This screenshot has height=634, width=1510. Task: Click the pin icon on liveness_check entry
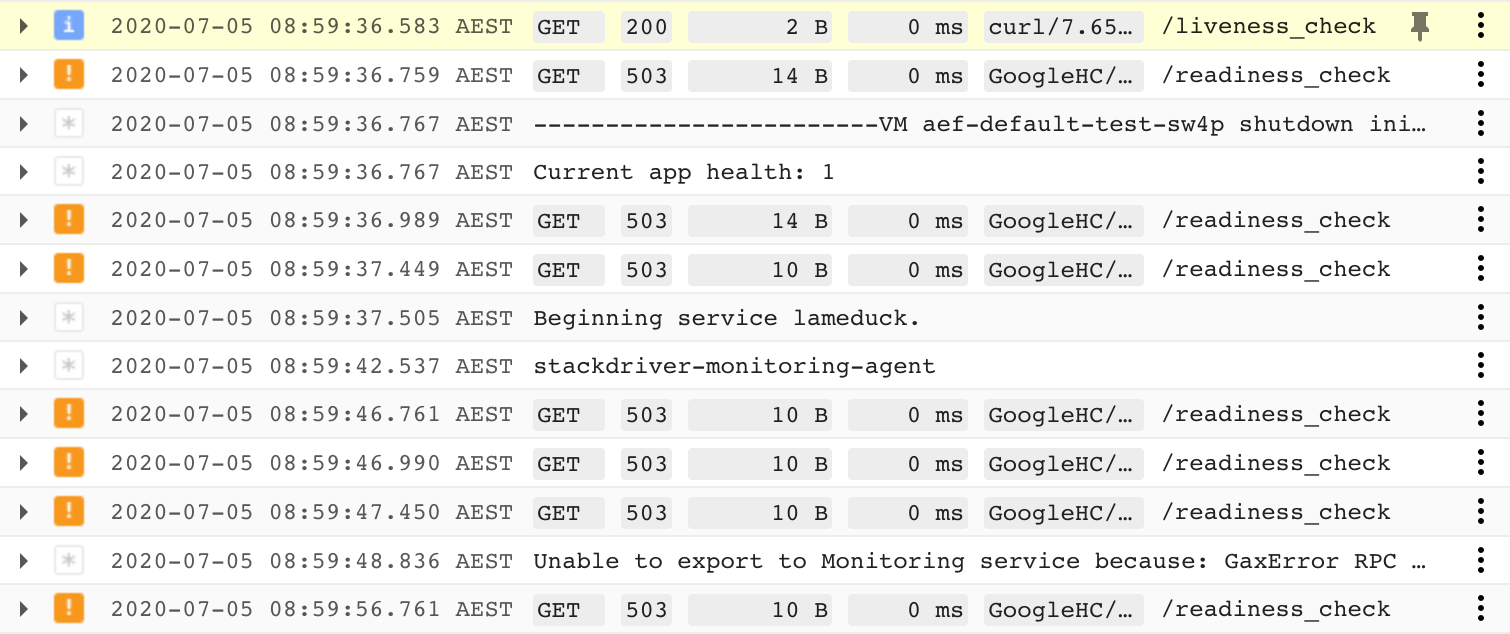(1419, 27)
